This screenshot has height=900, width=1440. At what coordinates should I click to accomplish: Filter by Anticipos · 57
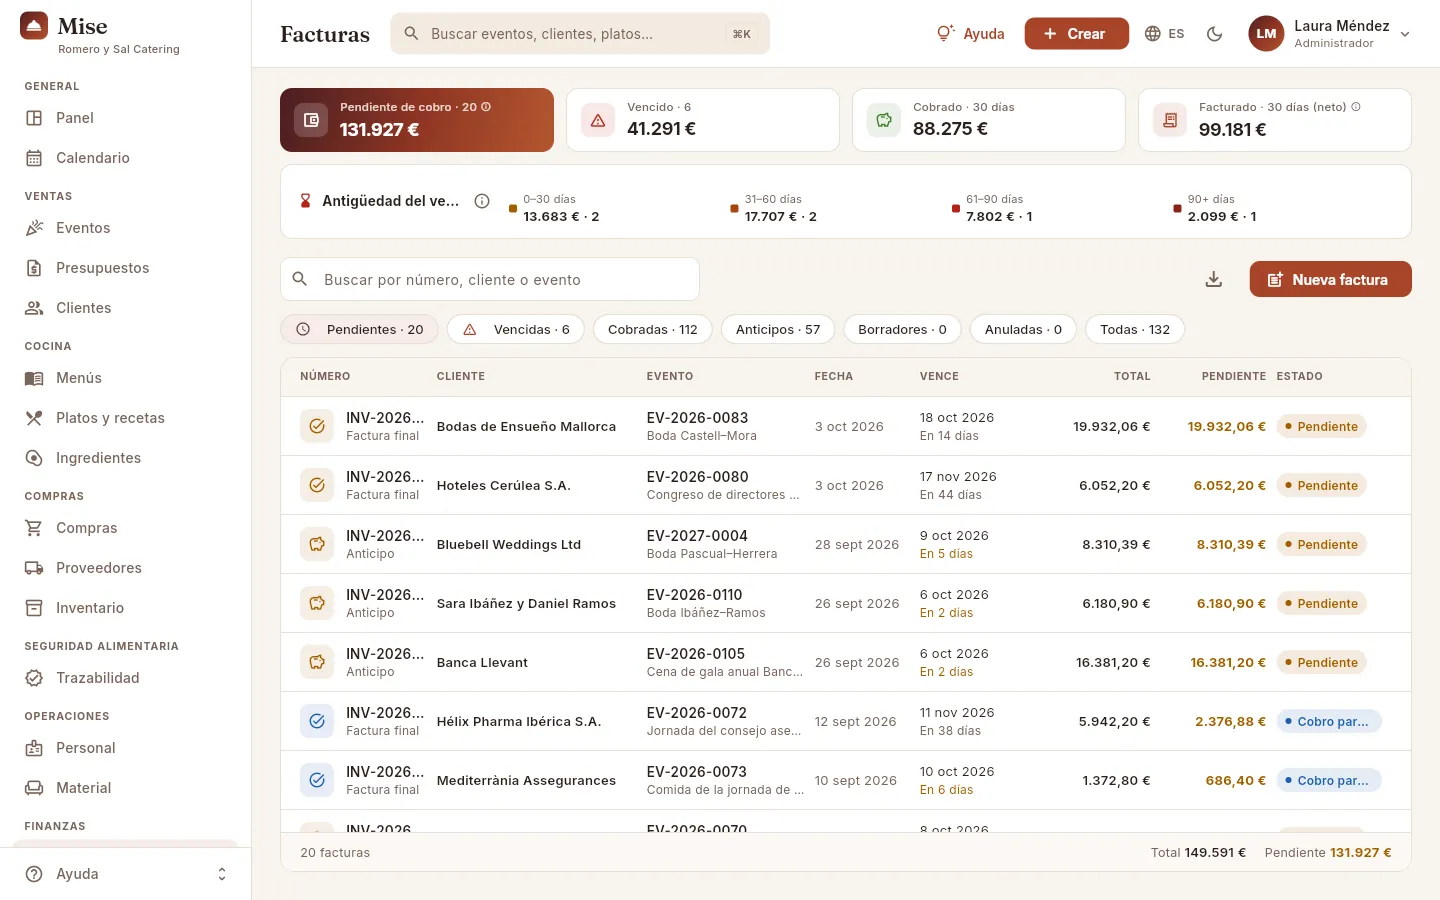tap(778, 329)
